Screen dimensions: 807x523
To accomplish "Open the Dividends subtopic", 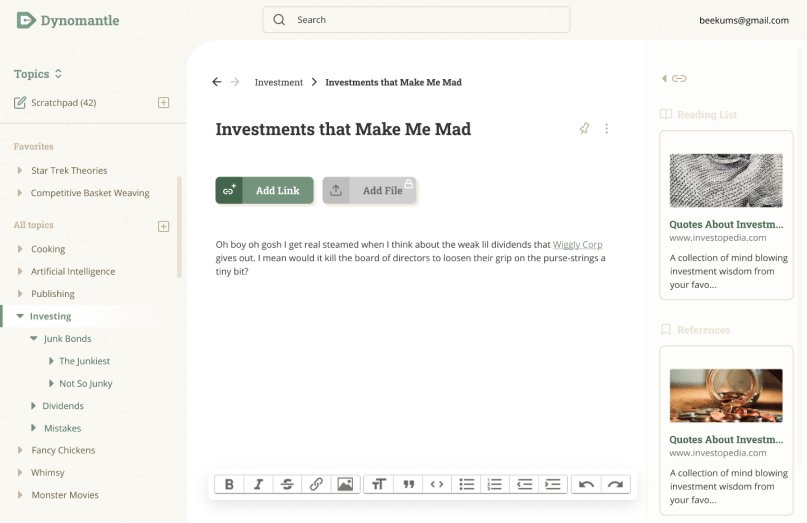I will coord(63,406).
